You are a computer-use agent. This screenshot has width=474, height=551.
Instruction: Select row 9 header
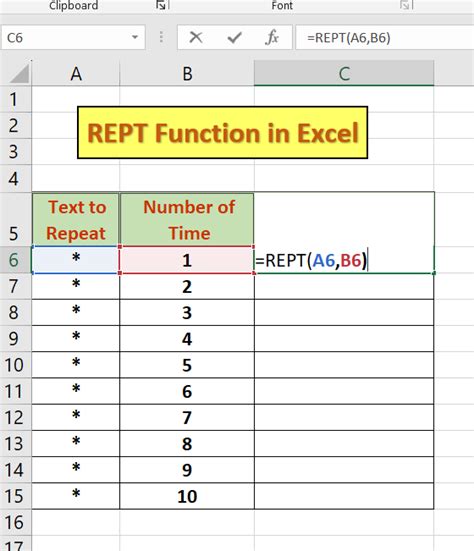click(x=15, y=338)
